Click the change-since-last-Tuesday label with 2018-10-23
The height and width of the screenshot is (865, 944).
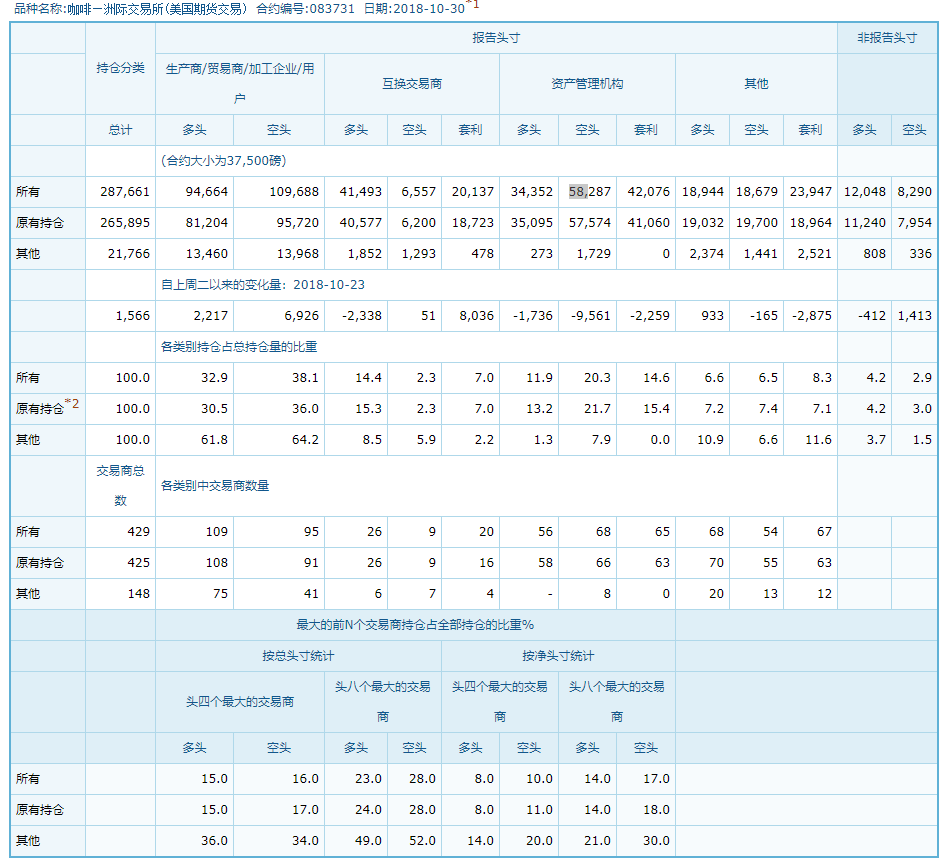pos(262,285)
